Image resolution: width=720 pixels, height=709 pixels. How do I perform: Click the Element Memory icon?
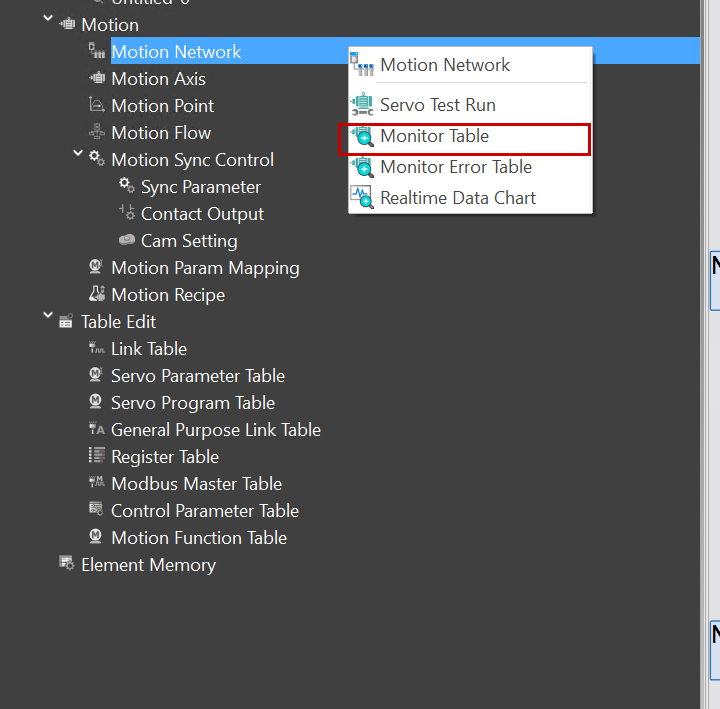67,564
